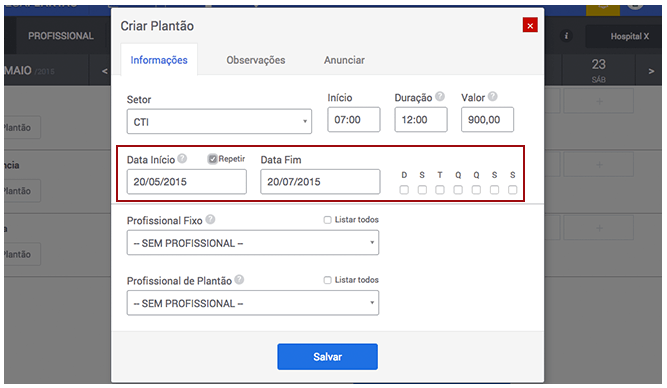Click the Valor field with 900,00
The image size is (667, 388).
(x=487, y=120)
